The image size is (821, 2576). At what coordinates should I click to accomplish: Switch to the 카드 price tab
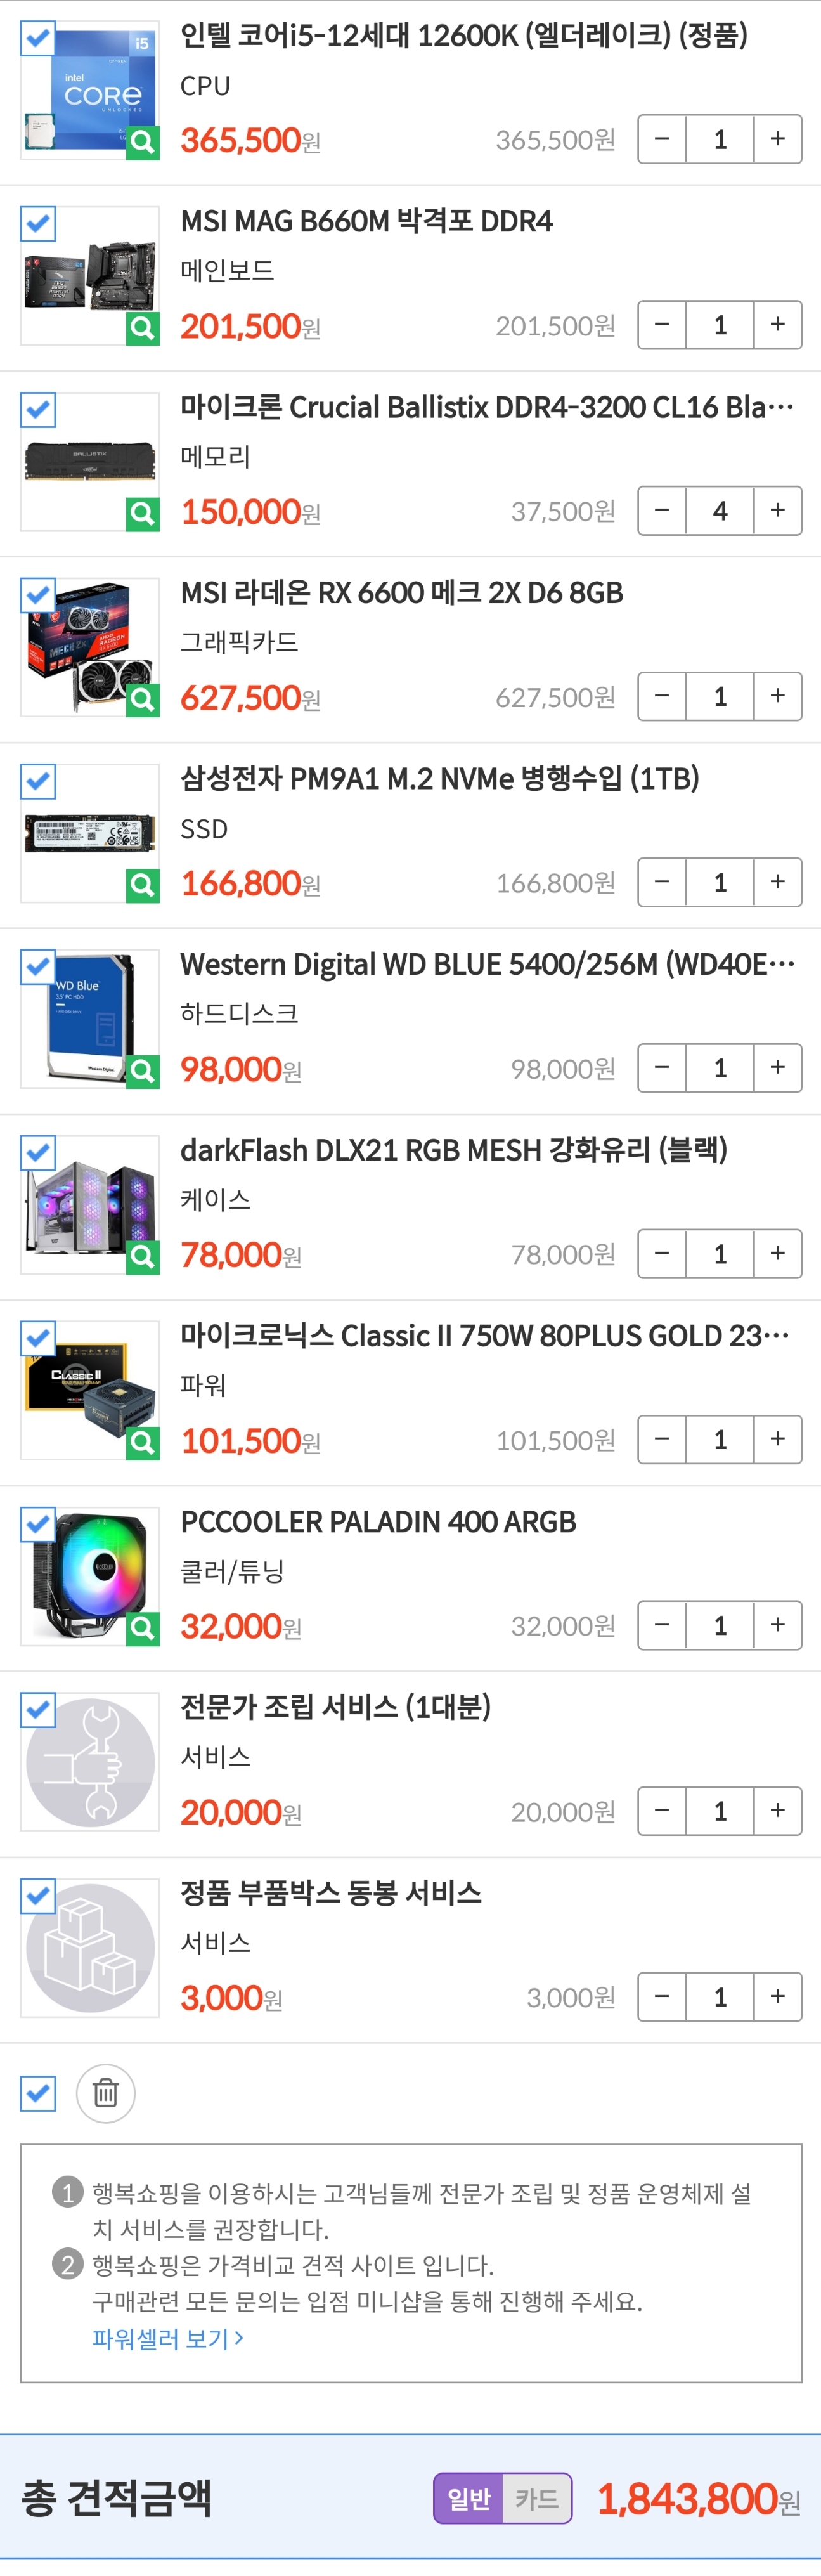pyautogui.click(x=537, y=2498)
